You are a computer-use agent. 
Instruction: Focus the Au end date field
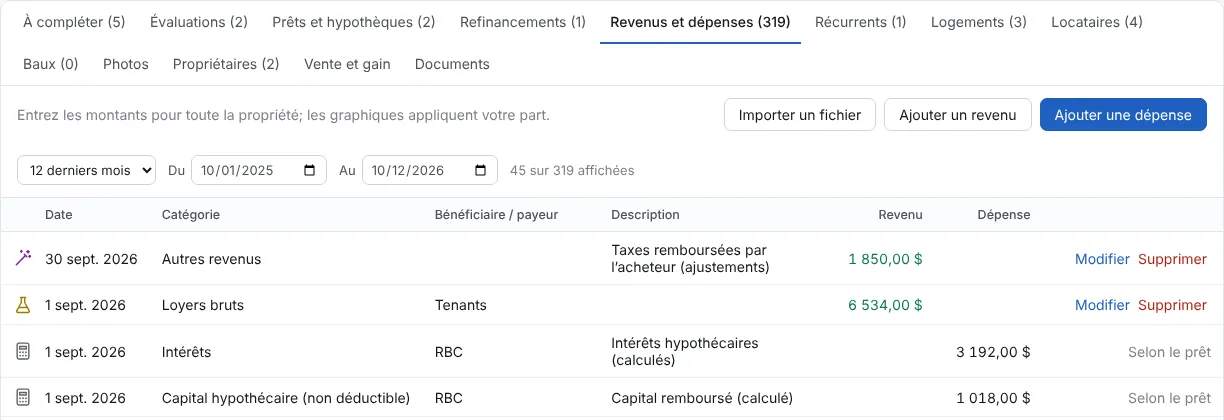tap(429, 170)
